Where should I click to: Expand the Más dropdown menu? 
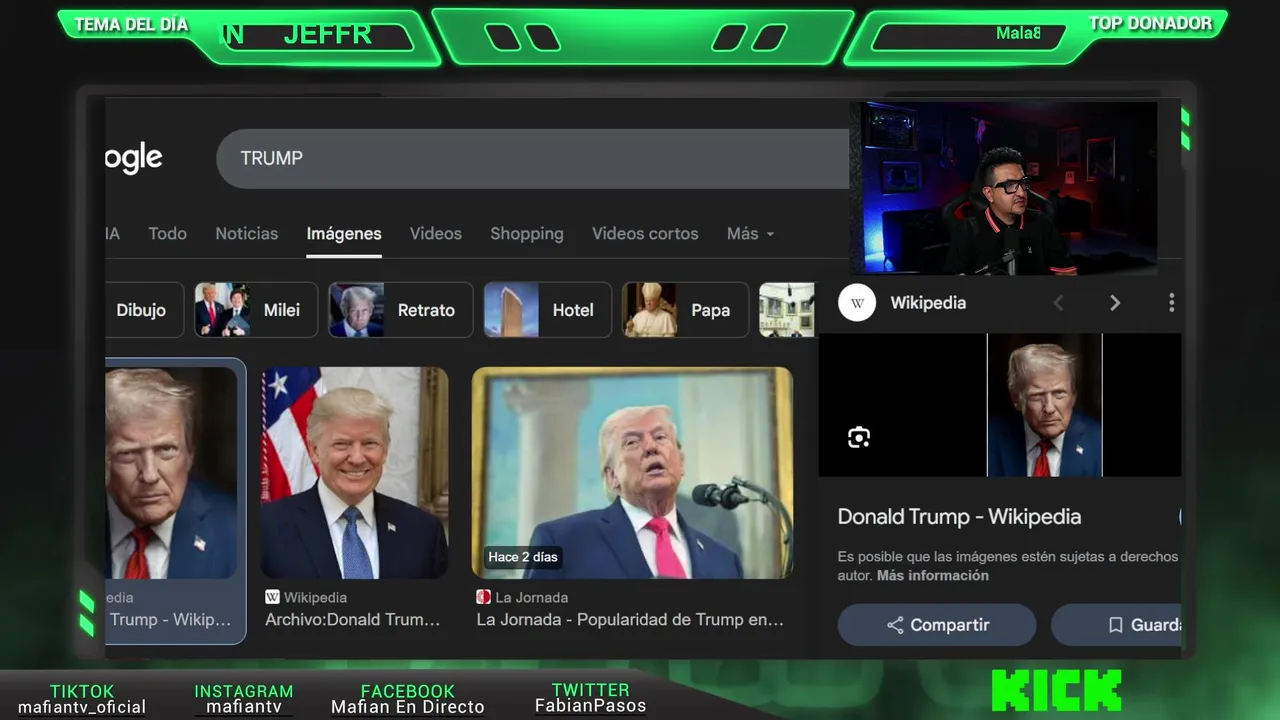pyautogui.click(x=750, y=233)
